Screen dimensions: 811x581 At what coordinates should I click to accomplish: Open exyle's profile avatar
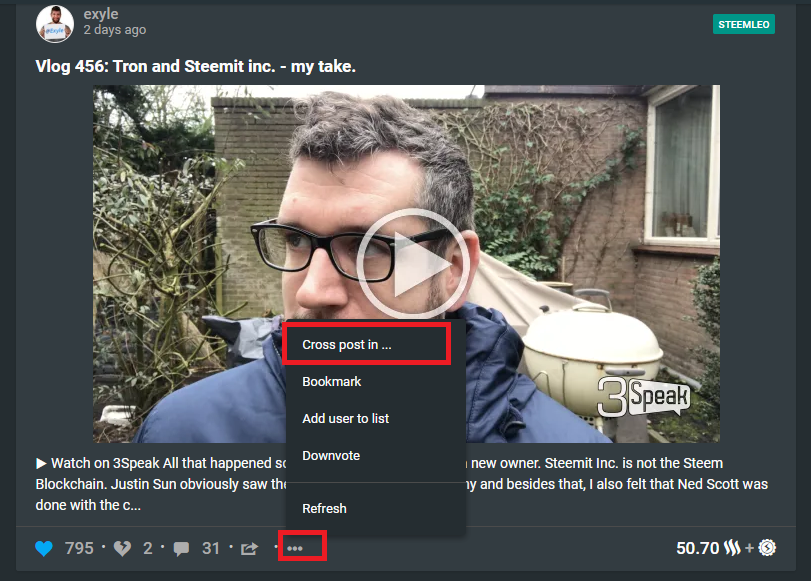tap(55, 24)
